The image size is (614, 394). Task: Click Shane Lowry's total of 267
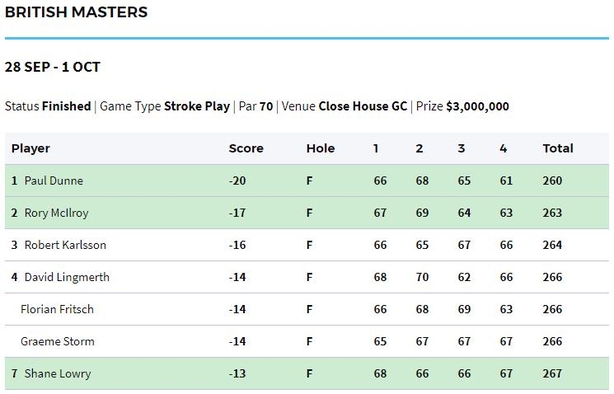tap(552, 373)
